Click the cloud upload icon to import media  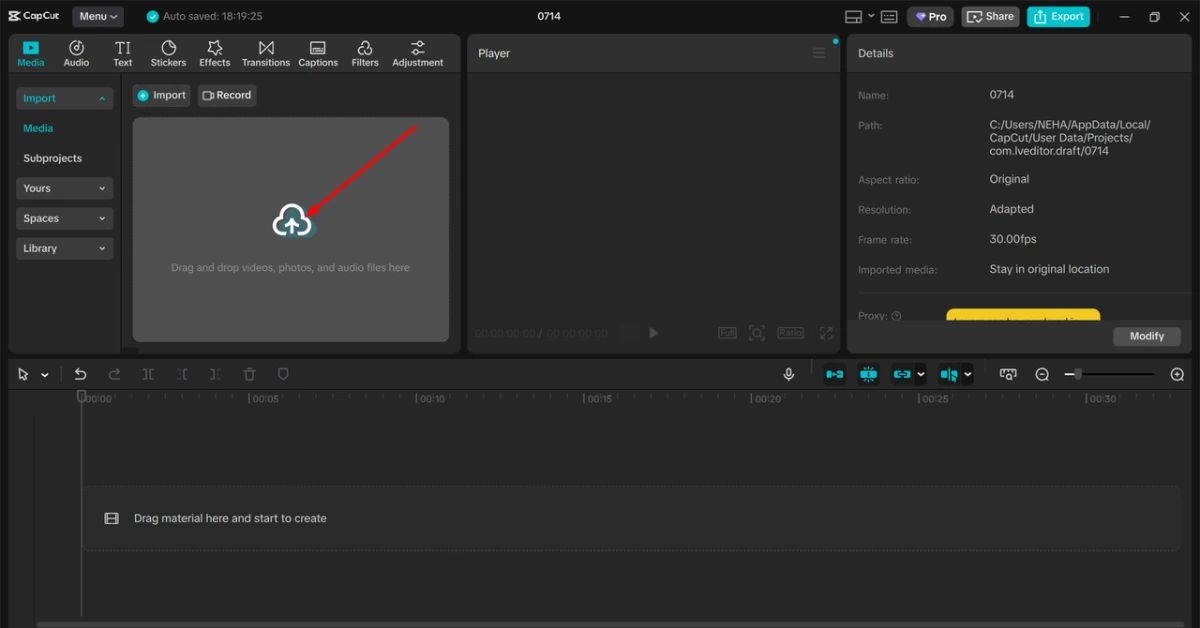(291, 221)
